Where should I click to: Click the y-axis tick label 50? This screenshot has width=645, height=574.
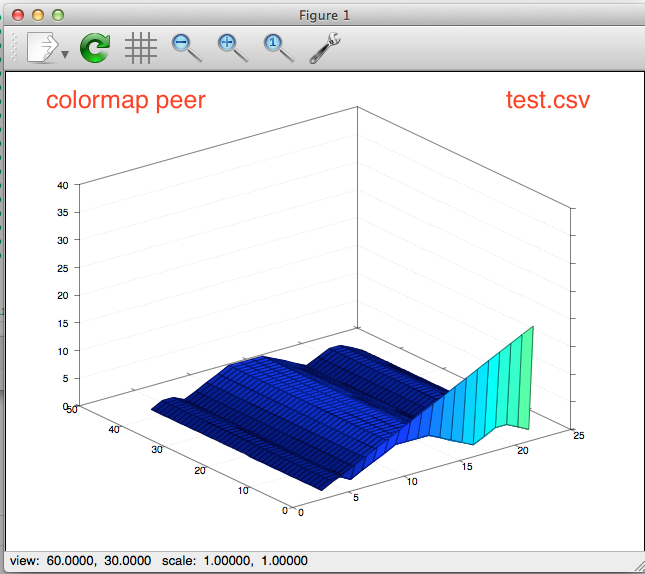coord(72,409)
